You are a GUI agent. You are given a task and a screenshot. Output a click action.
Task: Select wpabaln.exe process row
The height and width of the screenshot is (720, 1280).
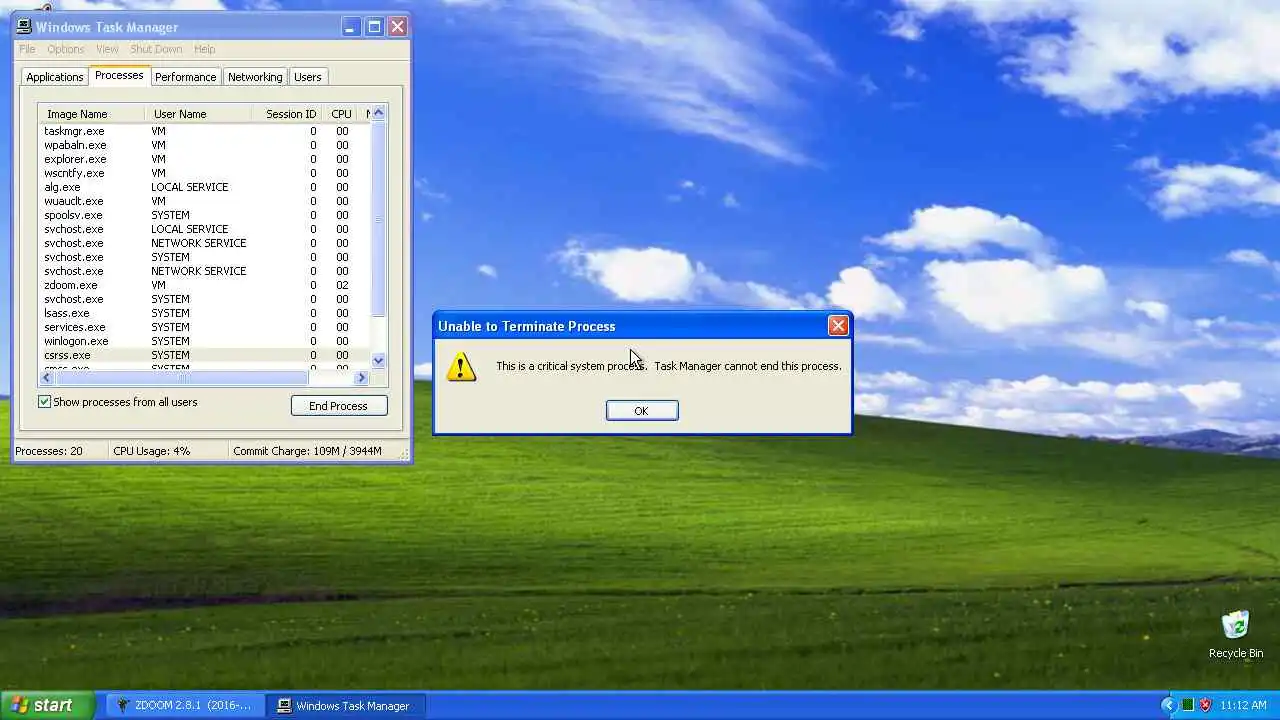coord(204,145)
